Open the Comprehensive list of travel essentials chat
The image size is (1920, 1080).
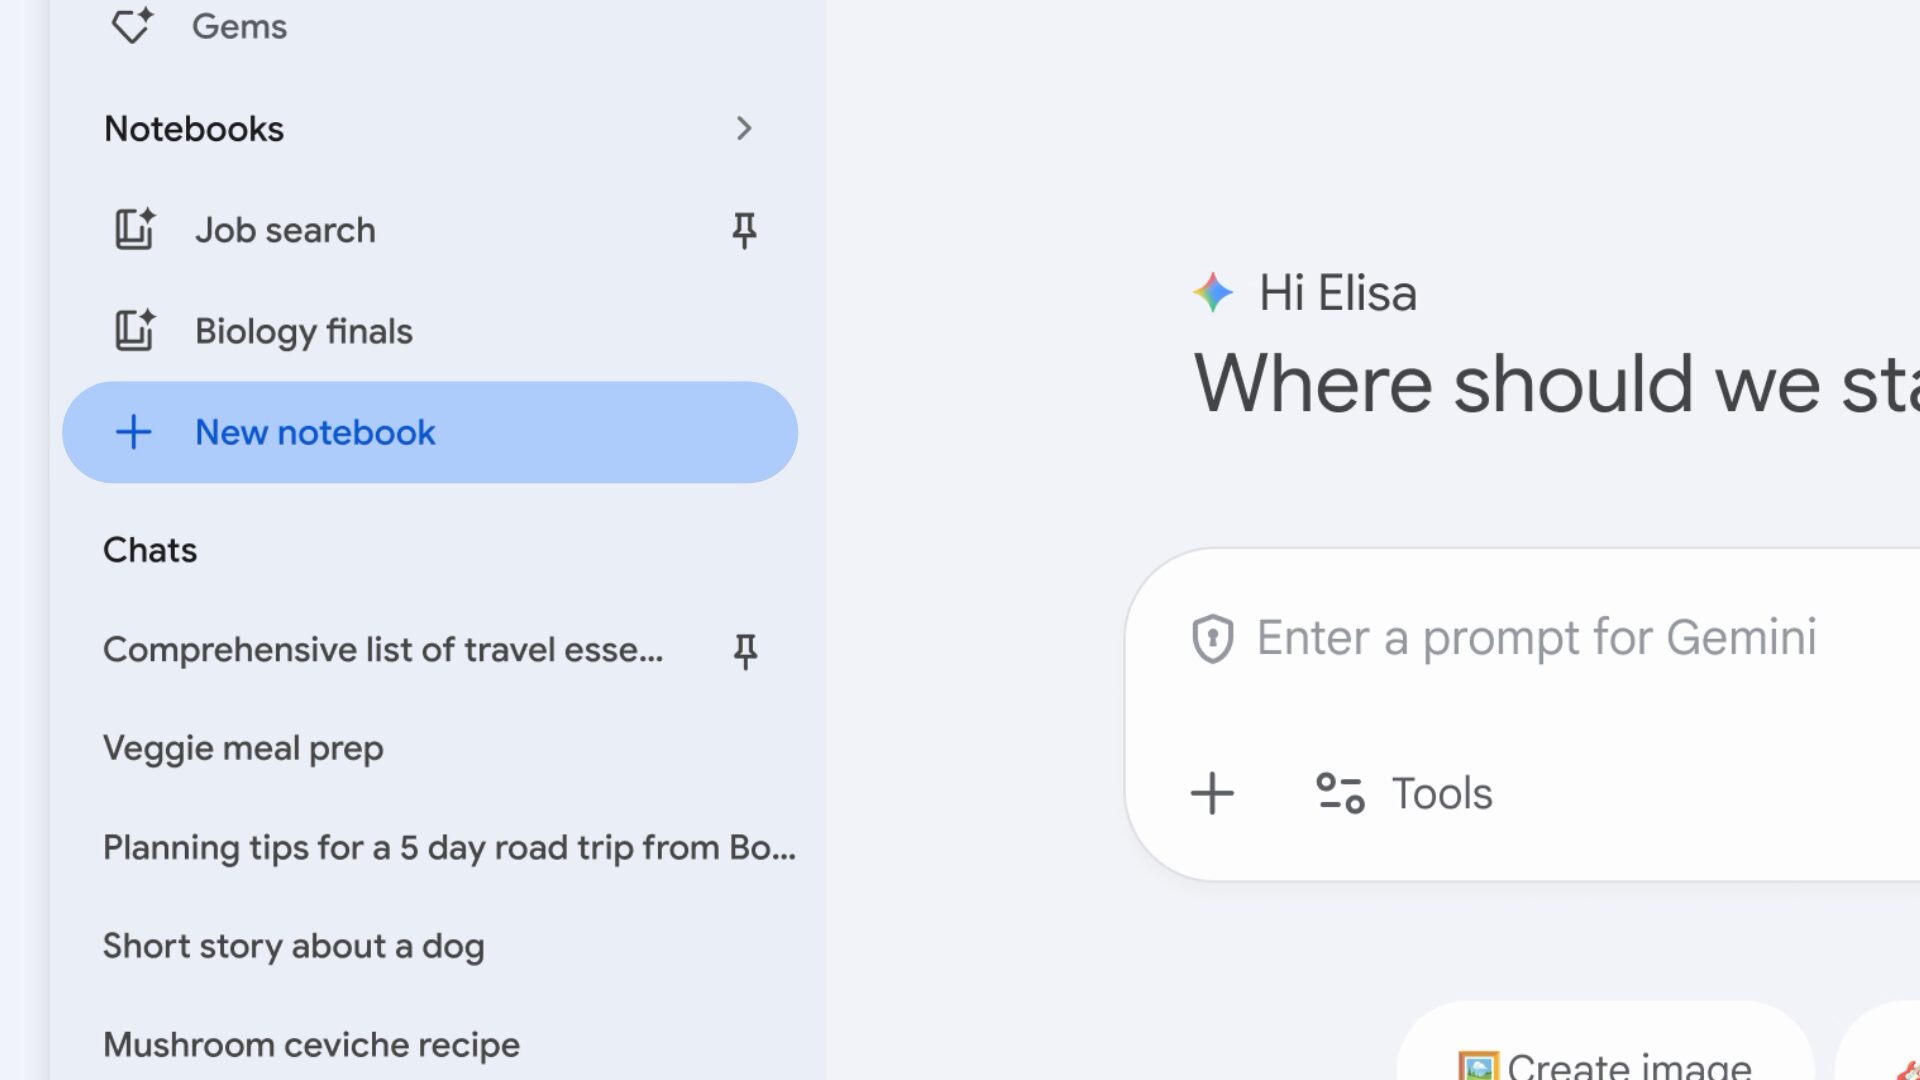pyautogui.click(x=382, y=650)
